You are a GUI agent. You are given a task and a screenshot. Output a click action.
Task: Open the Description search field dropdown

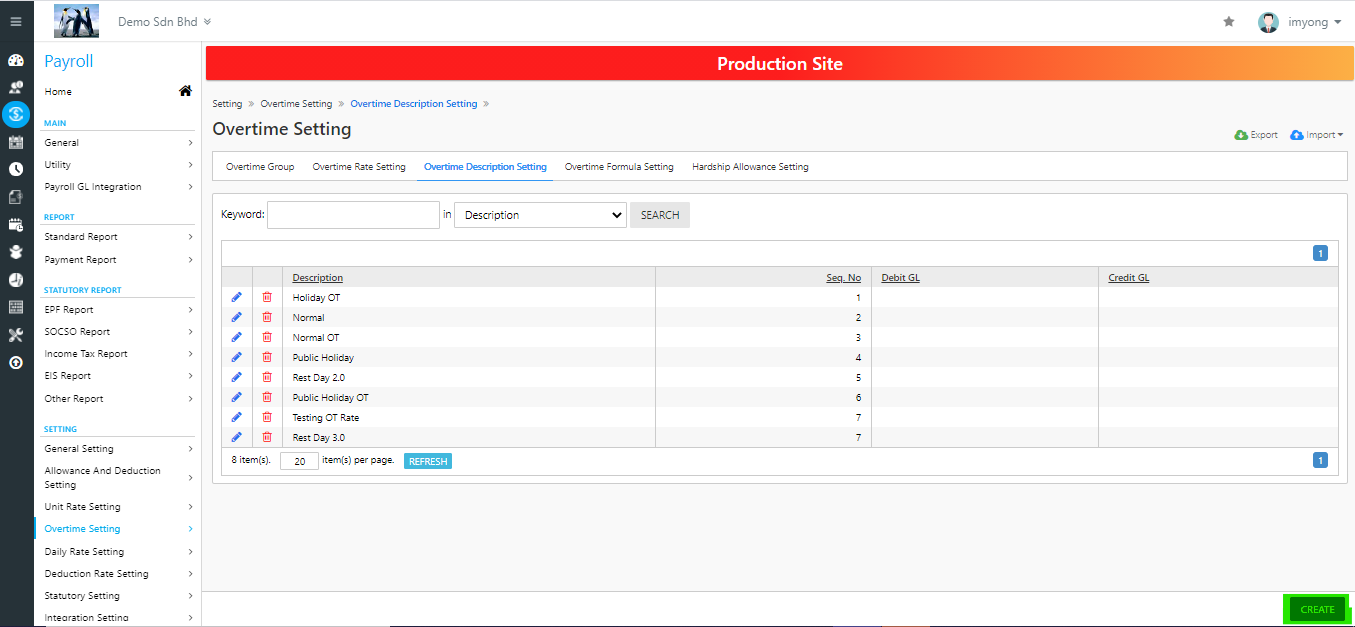pyautogui.click(x=540, y=215)
